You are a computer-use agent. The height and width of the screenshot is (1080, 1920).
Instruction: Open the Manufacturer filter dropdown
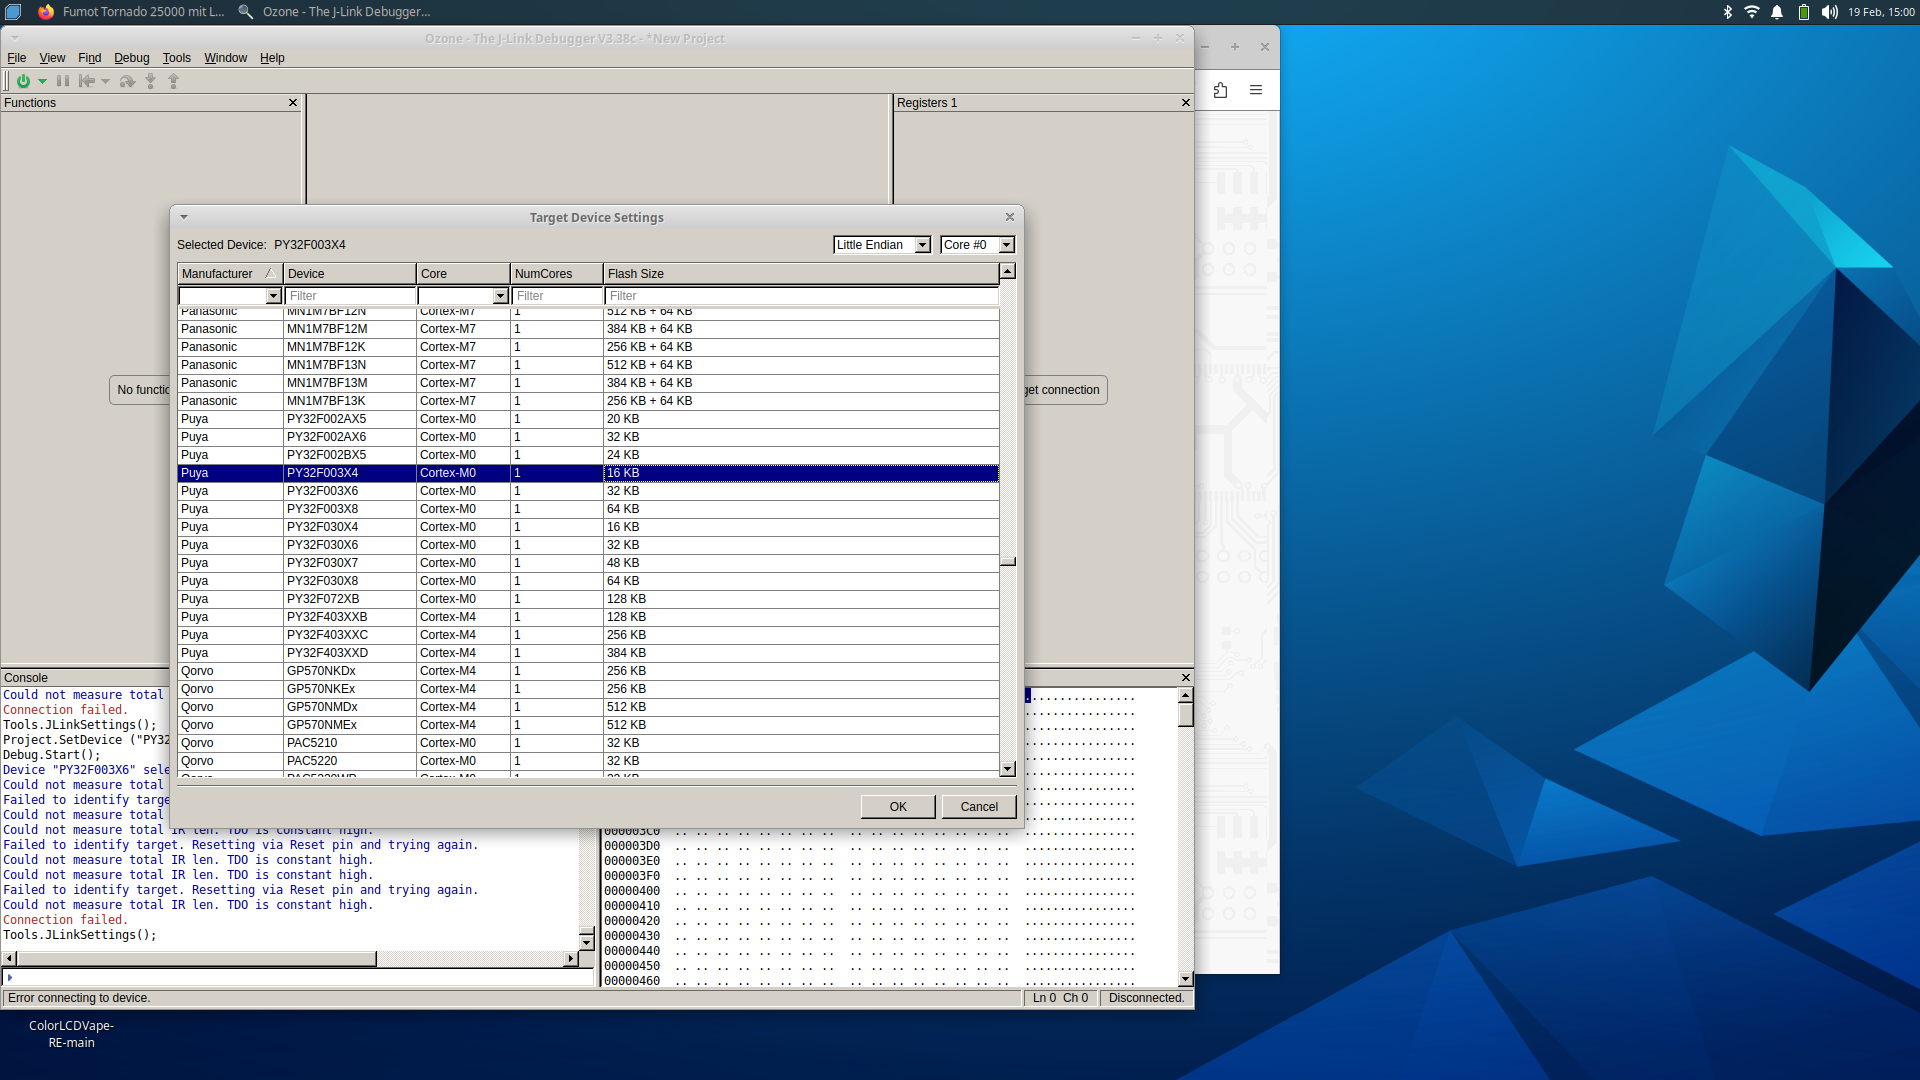[x=273, y=296]
